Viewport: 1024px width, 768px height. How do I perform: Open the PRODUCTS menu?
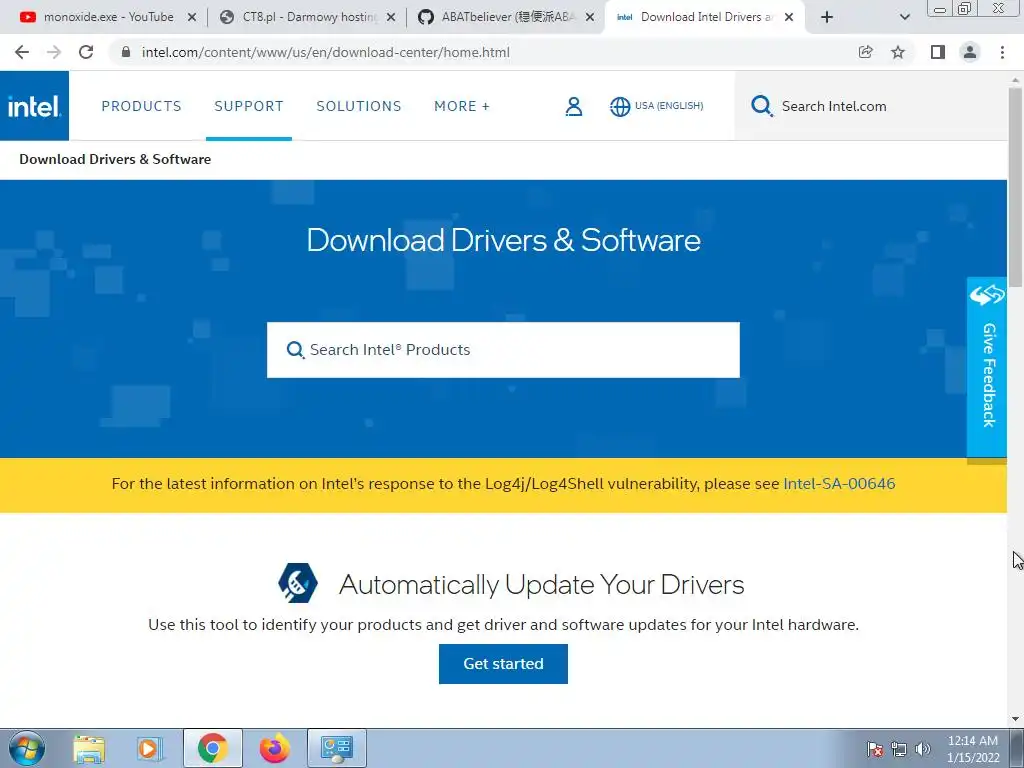point(141,106)
